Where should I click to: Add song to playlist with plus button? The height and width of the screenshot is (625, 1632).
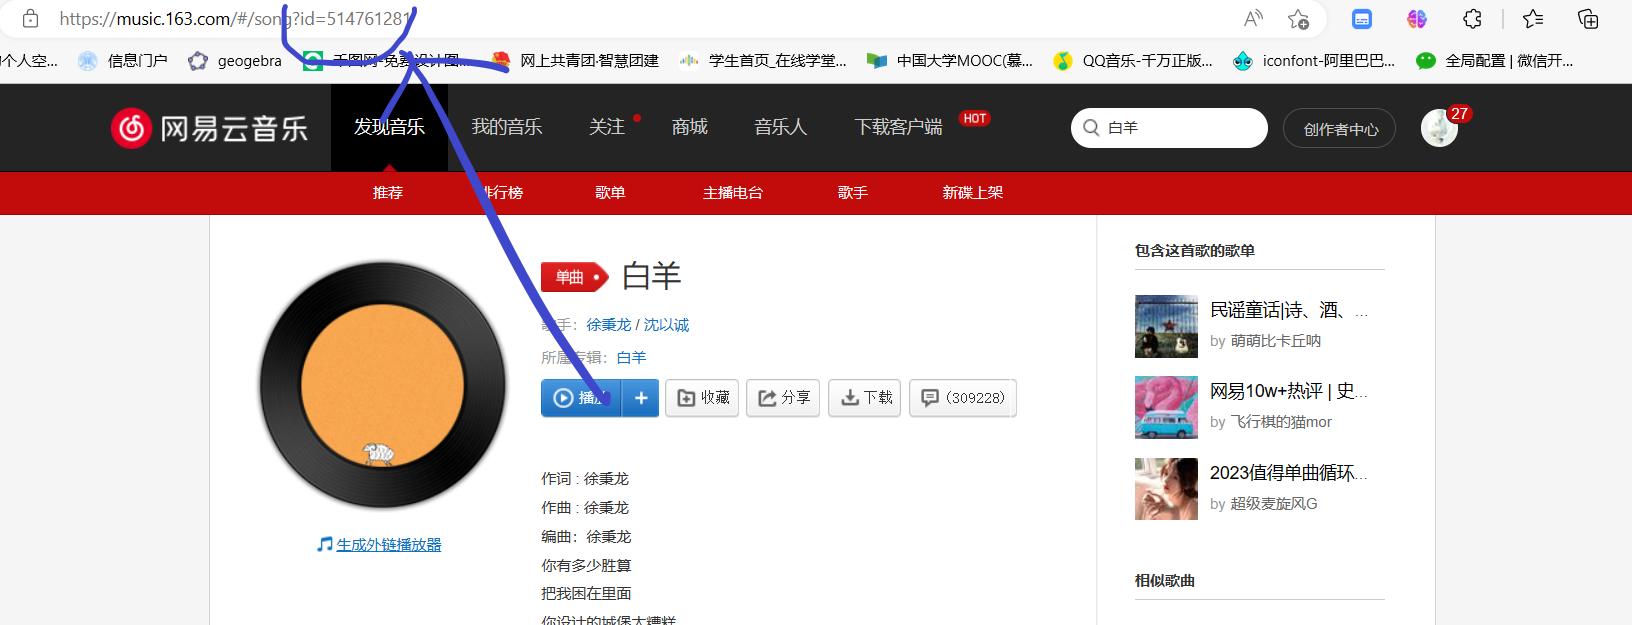pyautogui.click(x=641, y=398)
